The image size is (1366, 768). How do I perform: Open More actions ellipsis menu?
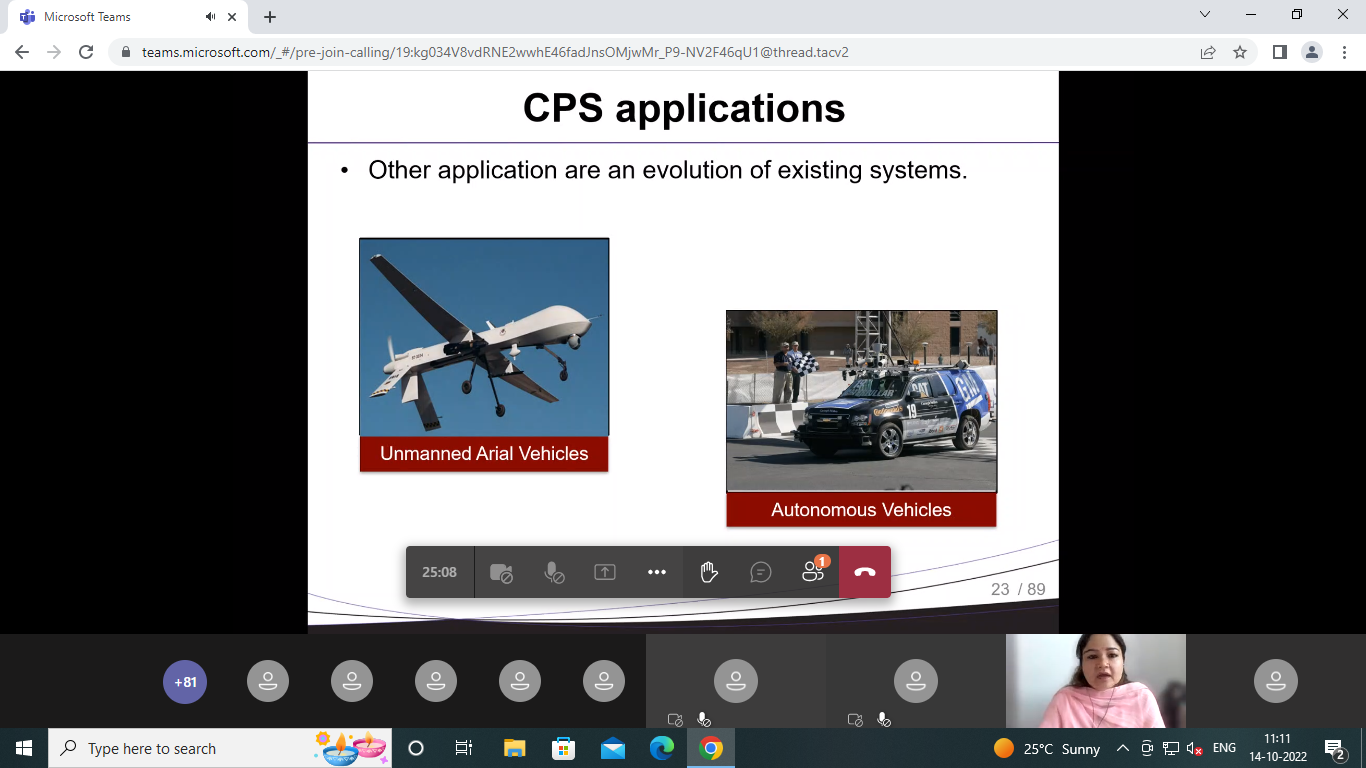pos(657,572)
